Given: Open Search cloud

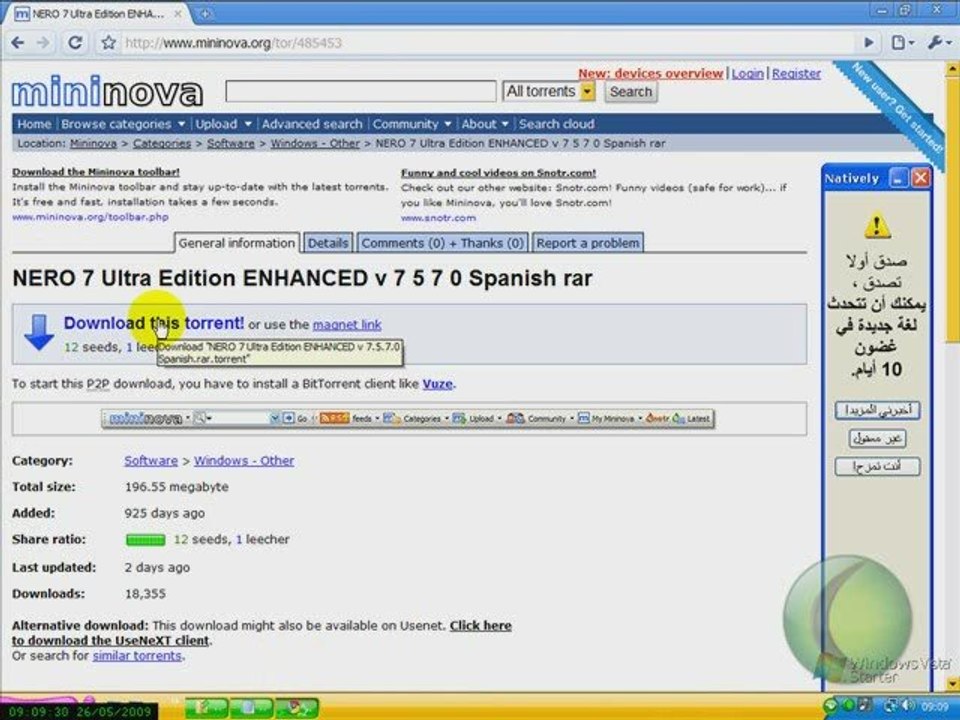Looking at the screenshot, I should coord(557,124).
